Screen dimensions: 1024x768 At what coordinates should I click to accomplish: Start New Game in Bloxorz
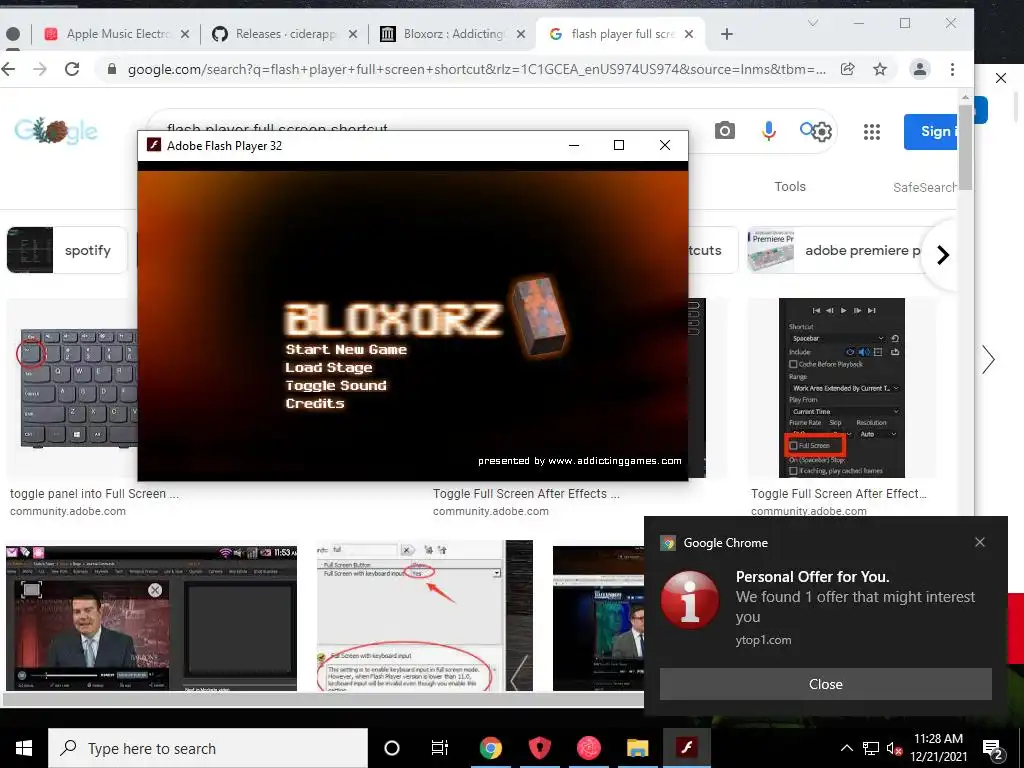[346, 349]
